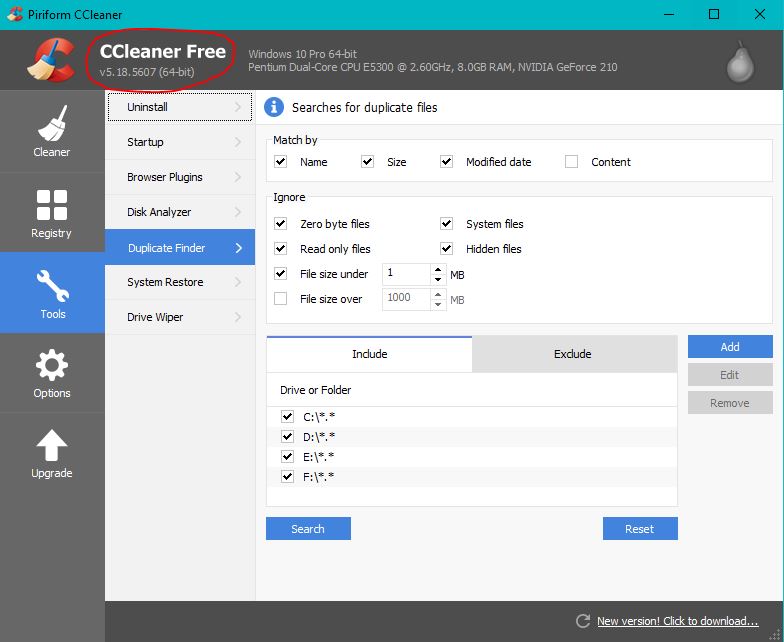The image size is (784, 642).
Task: Click the Edit button
Action: [x=730, y=374]
